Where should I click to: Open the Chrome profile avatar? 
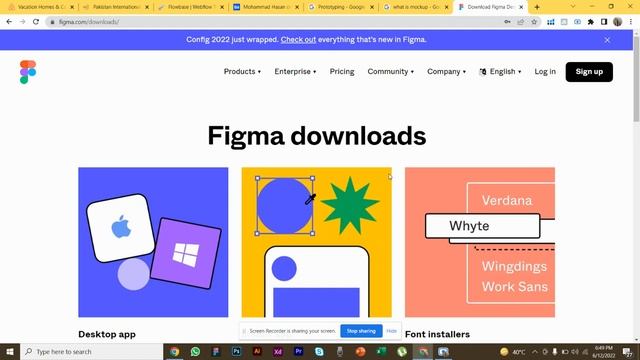tap(617, 22)
